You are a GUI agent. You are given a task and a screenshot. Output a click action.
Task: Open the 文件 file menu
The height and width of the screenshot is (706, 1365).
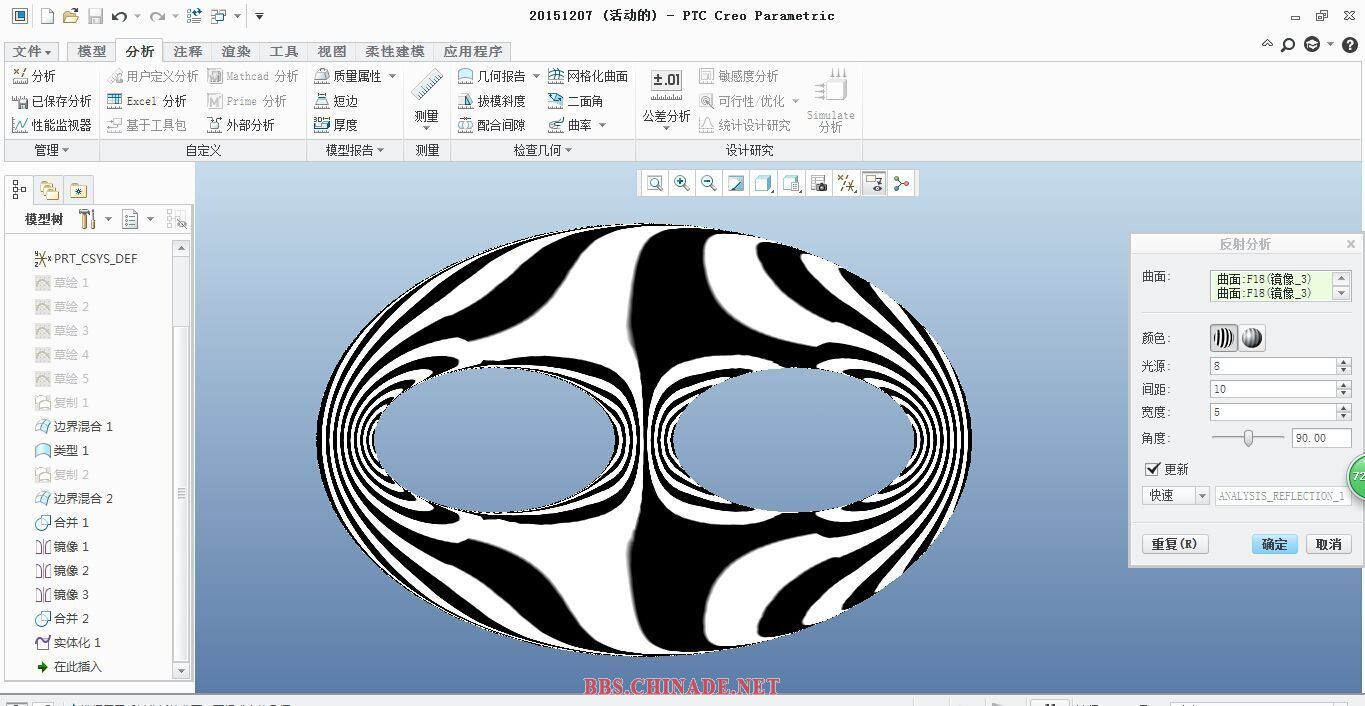point(33,51)
